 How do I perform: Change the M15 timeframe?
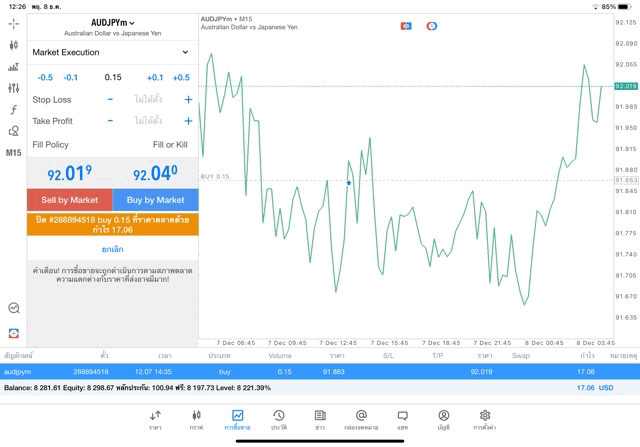click(x=13, y=153)
